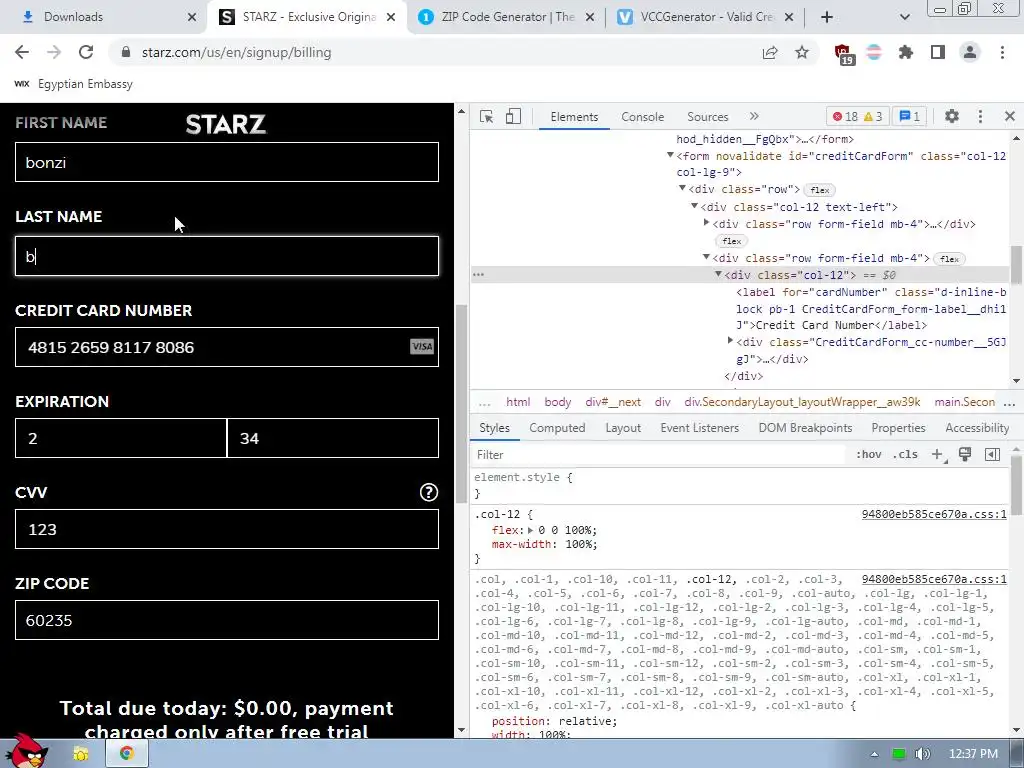This screenshot has width=1024, height=768.
Task: Click the expiration year field
Action: [333, 438]
